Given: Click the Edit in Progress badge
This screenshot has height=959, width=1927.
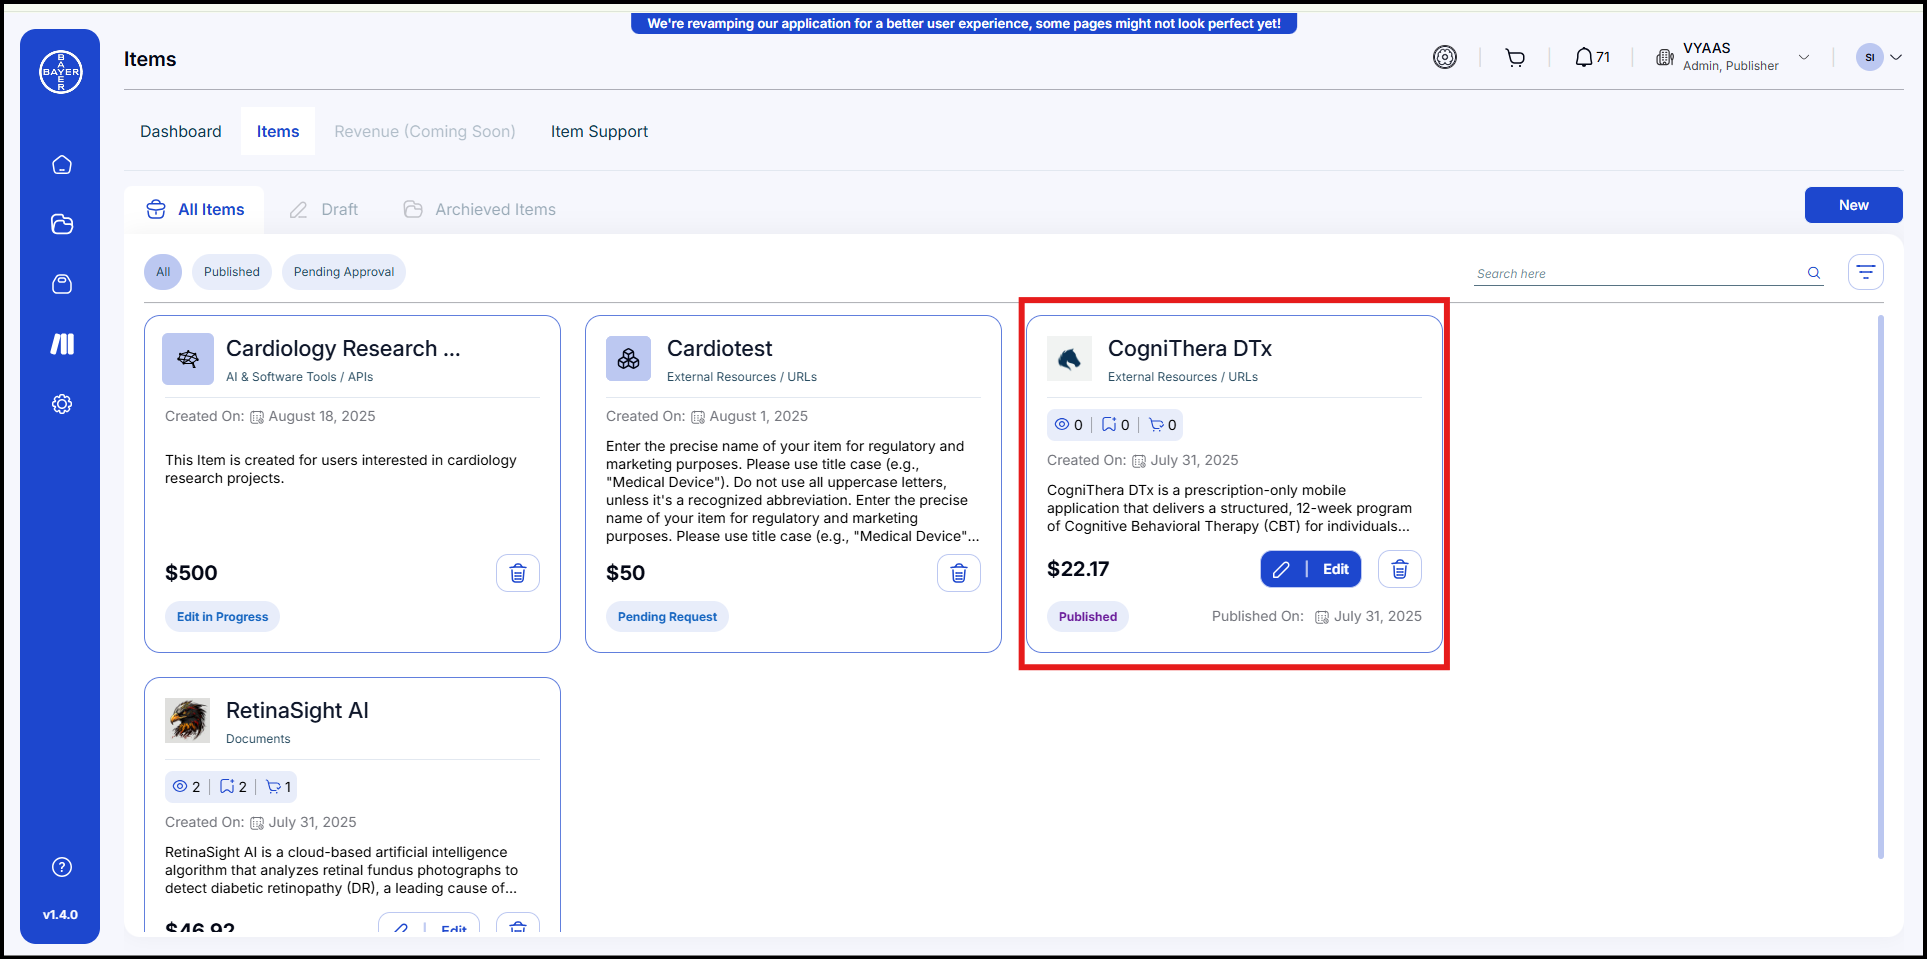Looking at the screenshot, I should coord(222,617).
